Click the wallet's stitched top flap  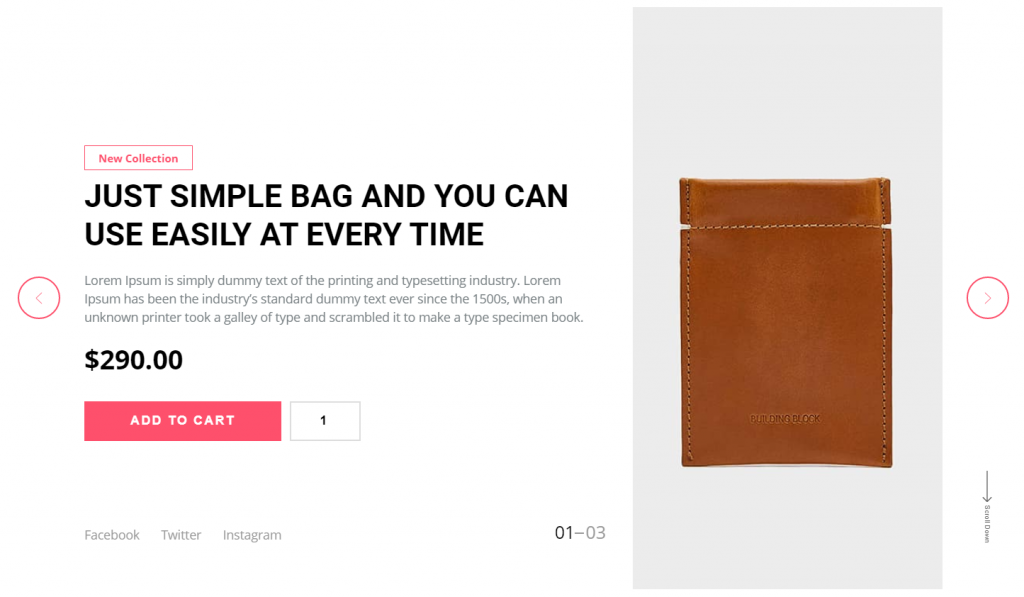785,201
